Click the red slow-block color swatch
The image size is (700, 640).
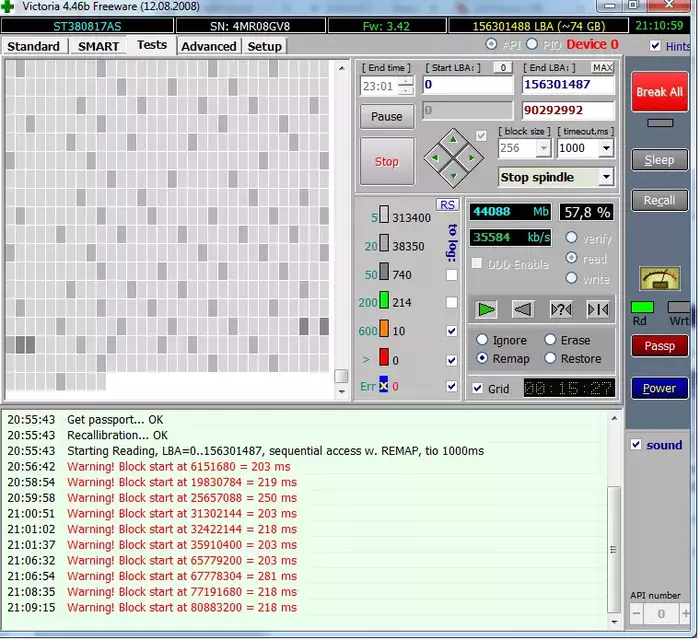383,357
